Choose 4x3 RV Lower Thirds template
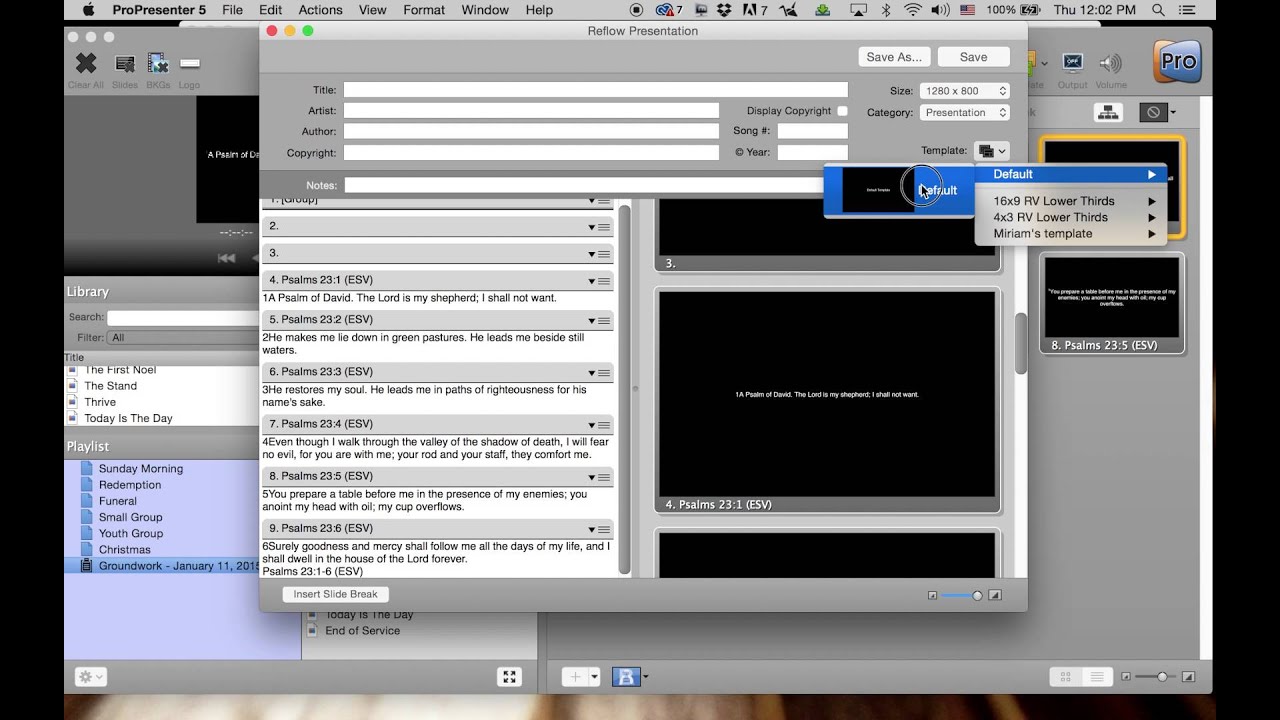Viewport: 1280px width, 720px height. click(1071, 217)
